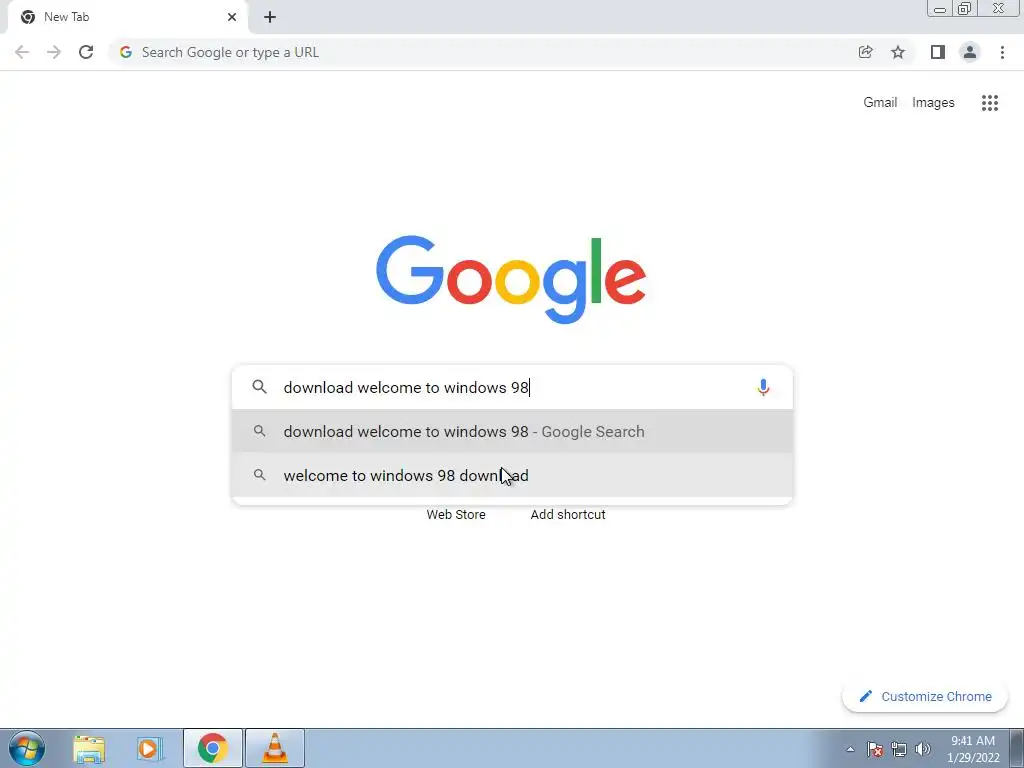Image resolution: width=1024 pixels, height=768 pixels.
Task: Go back using the browser back arrow
Action: 22,52
